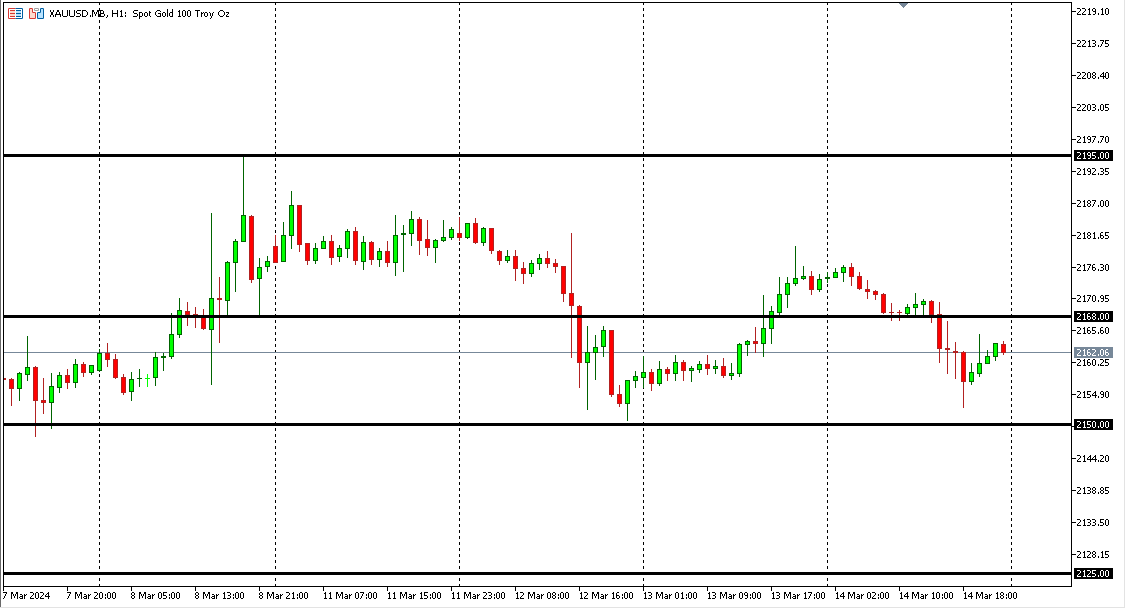Click the 14 Mar 02:00 time label
Screen dimensions: 1125x609
tap(862, 595)
